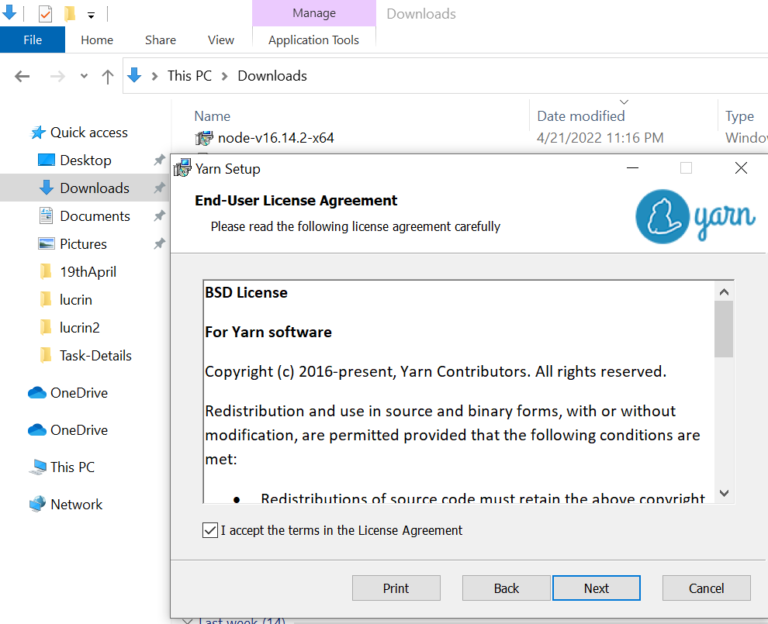Click the Yarn cat logo
The width and height of the screenshot is (768, 624).
coord(663,216)
